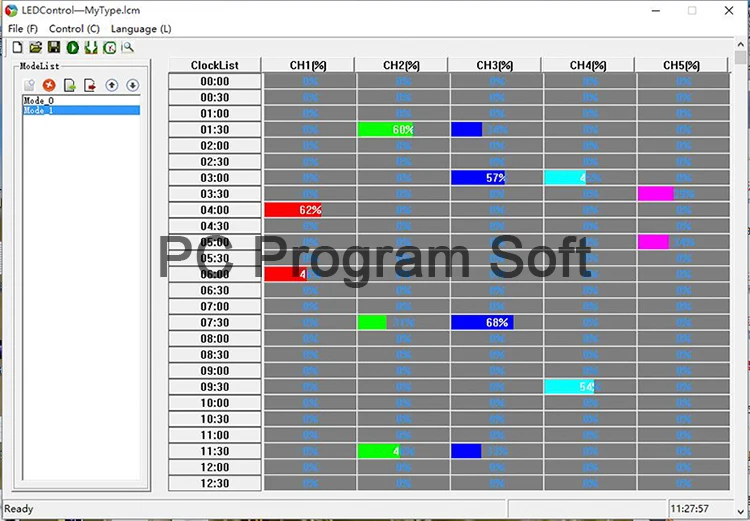Adjust the blue CH3 57% bar at 03:00
This screenshot has width=750, height=521.
(x=478, y=177)
